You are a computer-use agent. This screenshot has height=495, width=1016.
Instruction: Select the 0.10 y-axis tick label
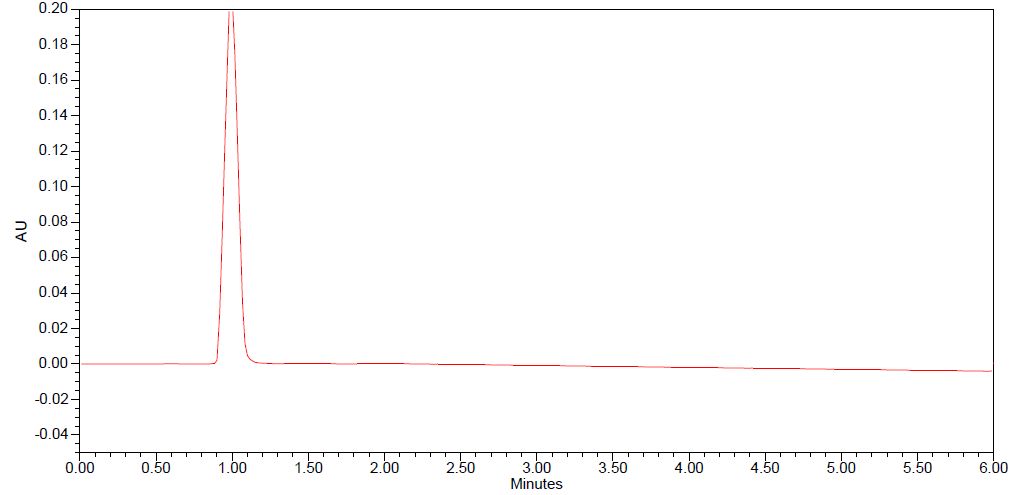click(x=55, y=186)
